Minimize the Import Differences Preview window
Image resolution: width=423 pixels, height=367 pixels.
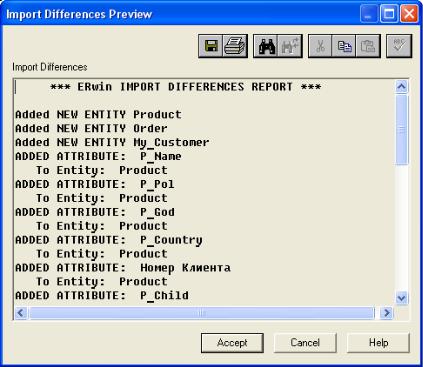coord(369,14)
